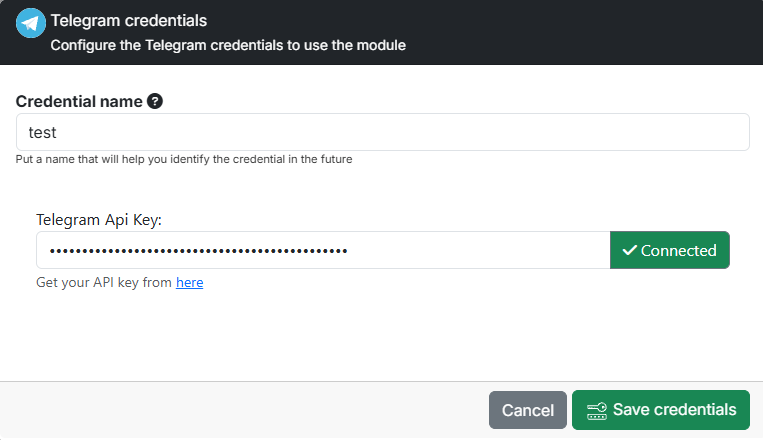Open the 'here' API key link

coord(190,283)
